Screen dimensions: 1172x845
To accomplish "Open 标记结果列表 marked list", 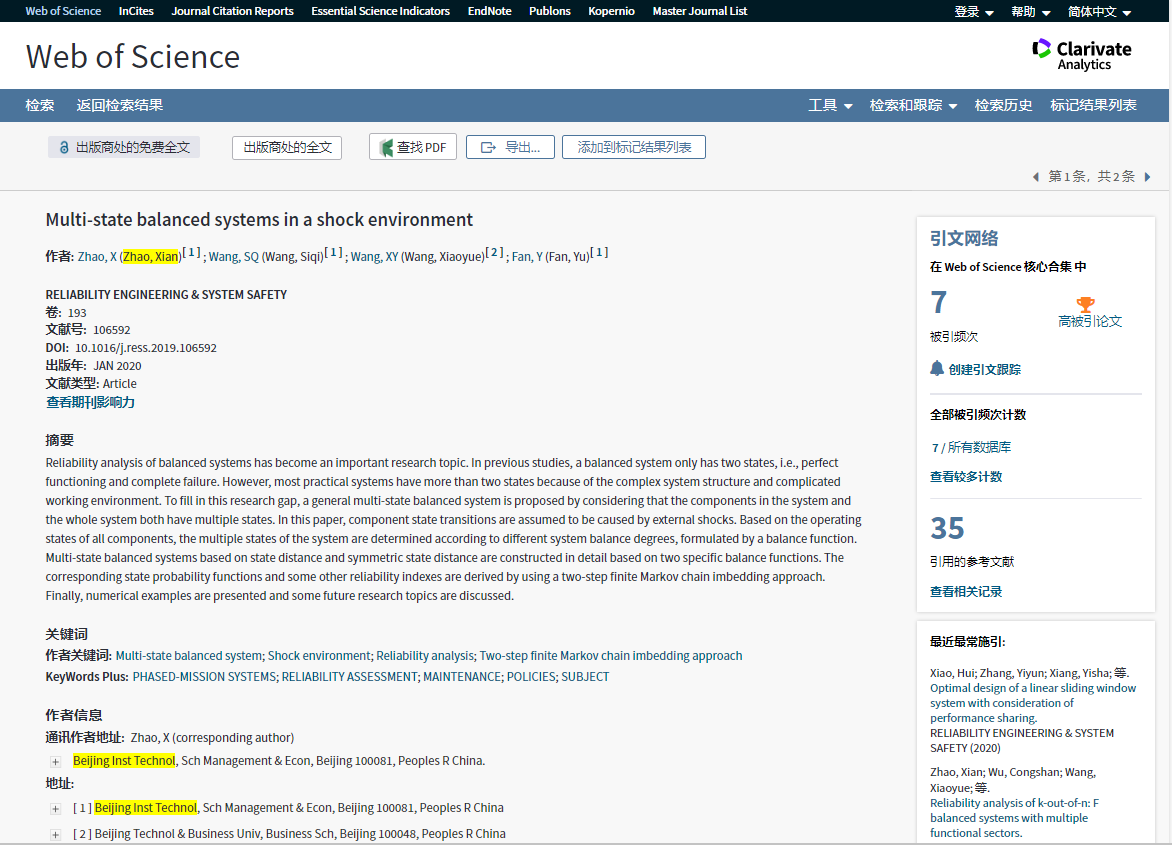I will (1094, 105).
